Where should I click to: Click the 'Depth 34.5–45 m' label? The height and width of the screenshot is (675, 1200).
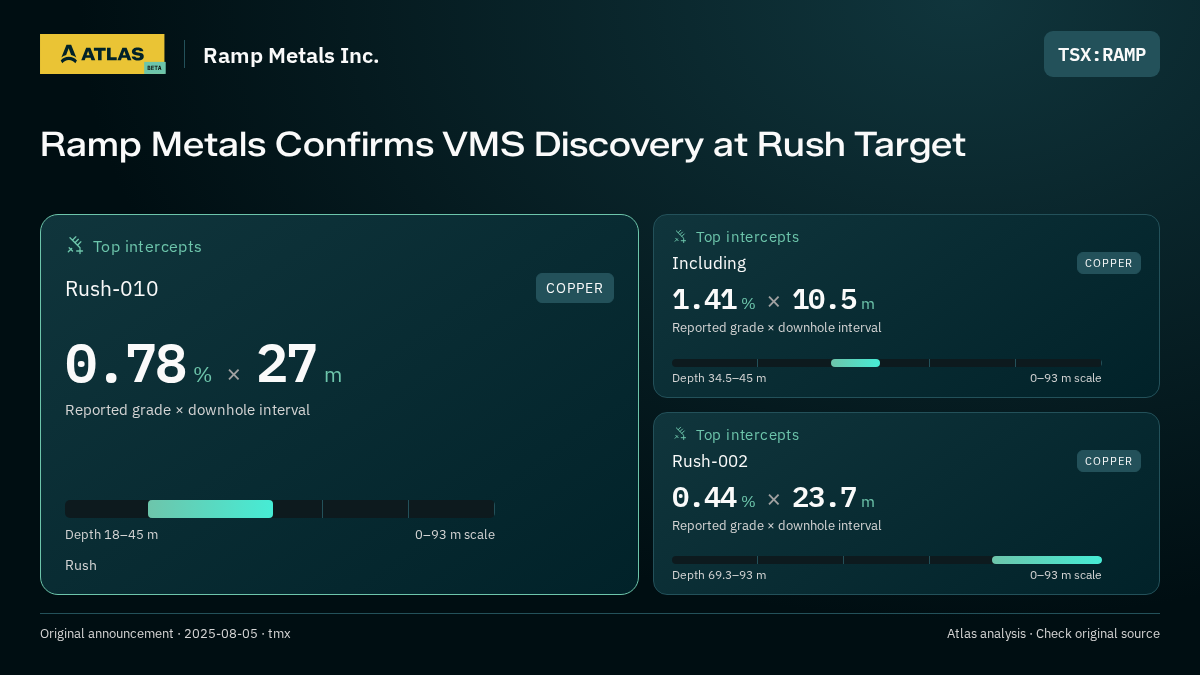719,378
